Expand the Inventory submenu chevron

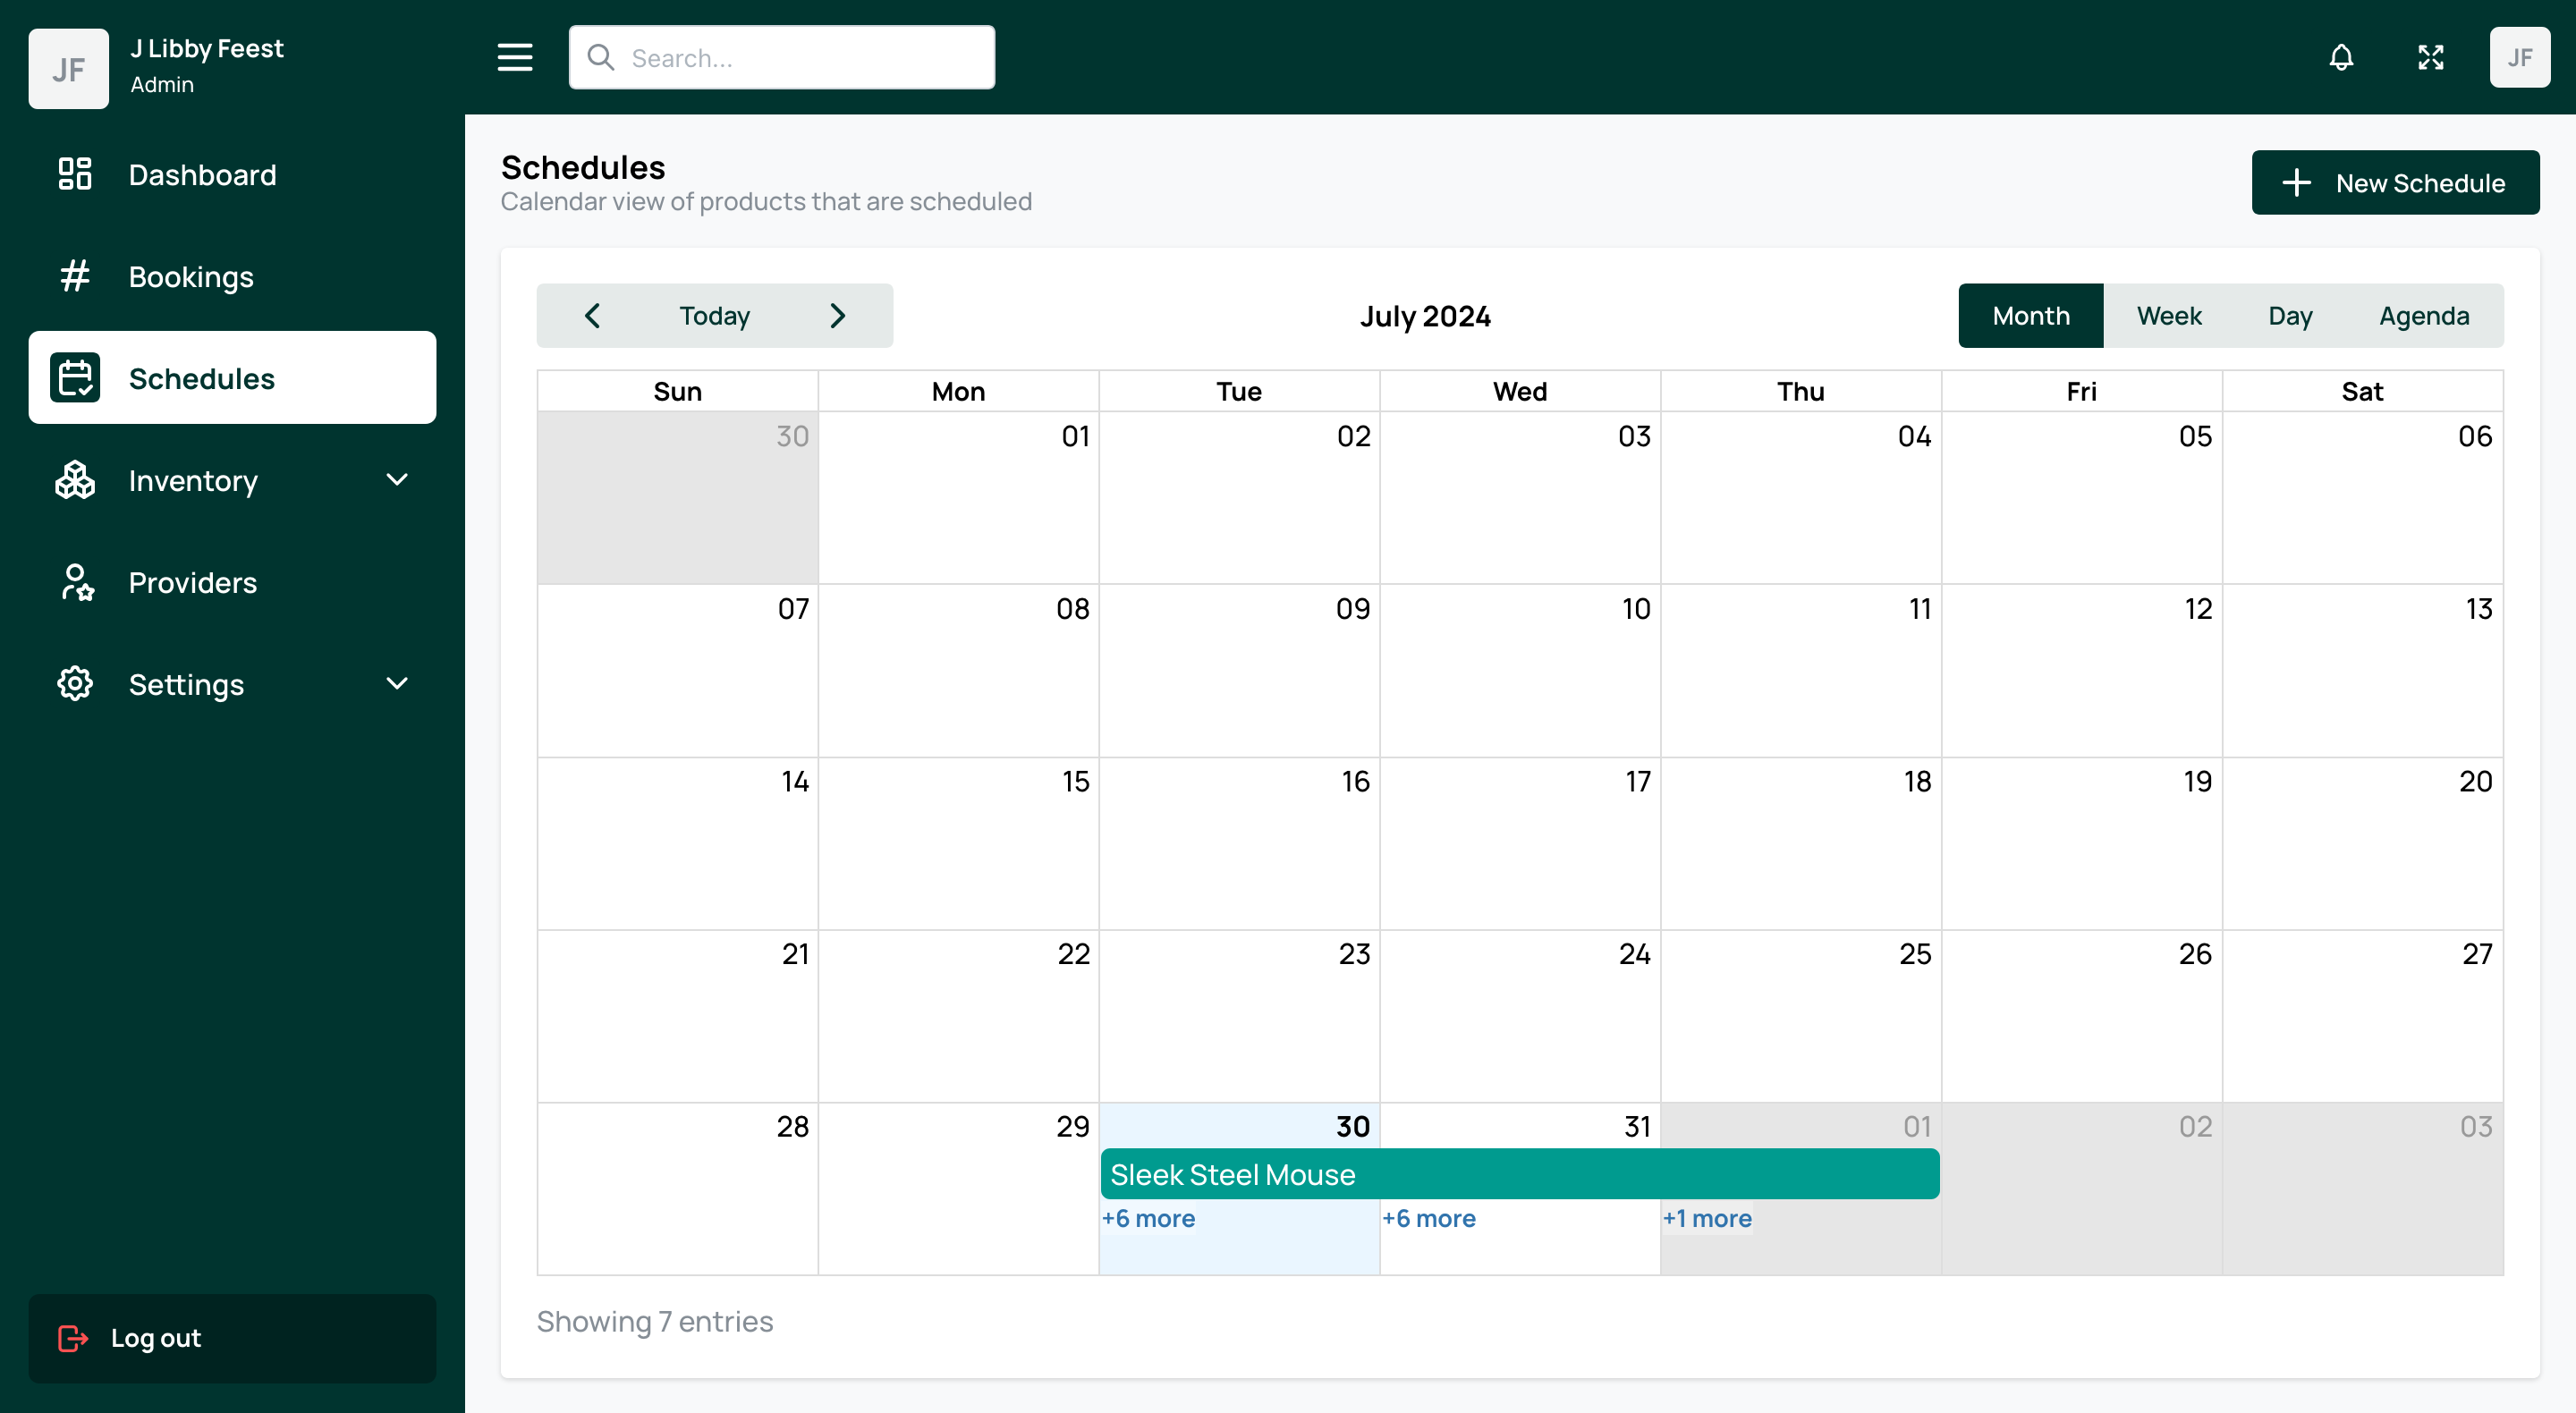click(397, 480)
